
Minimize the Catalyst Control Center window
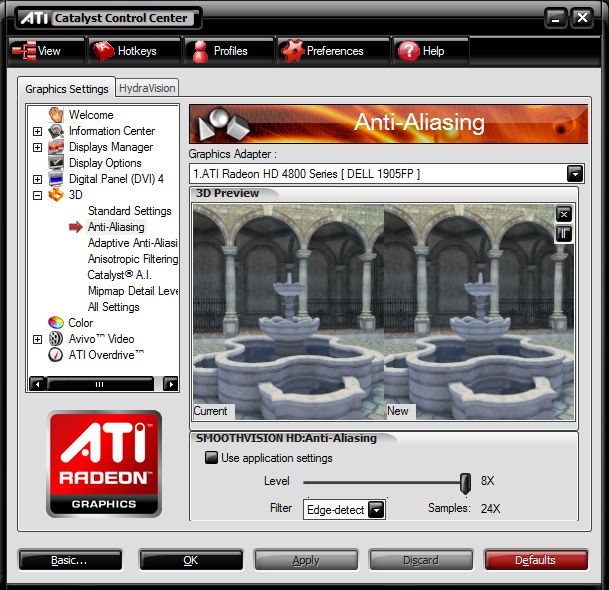556,18
